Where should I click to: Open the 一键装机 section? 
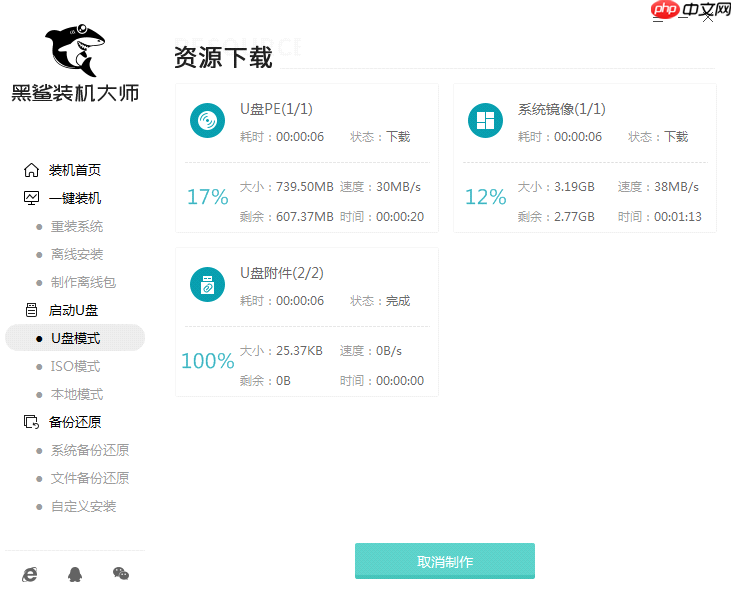[75, 198]
